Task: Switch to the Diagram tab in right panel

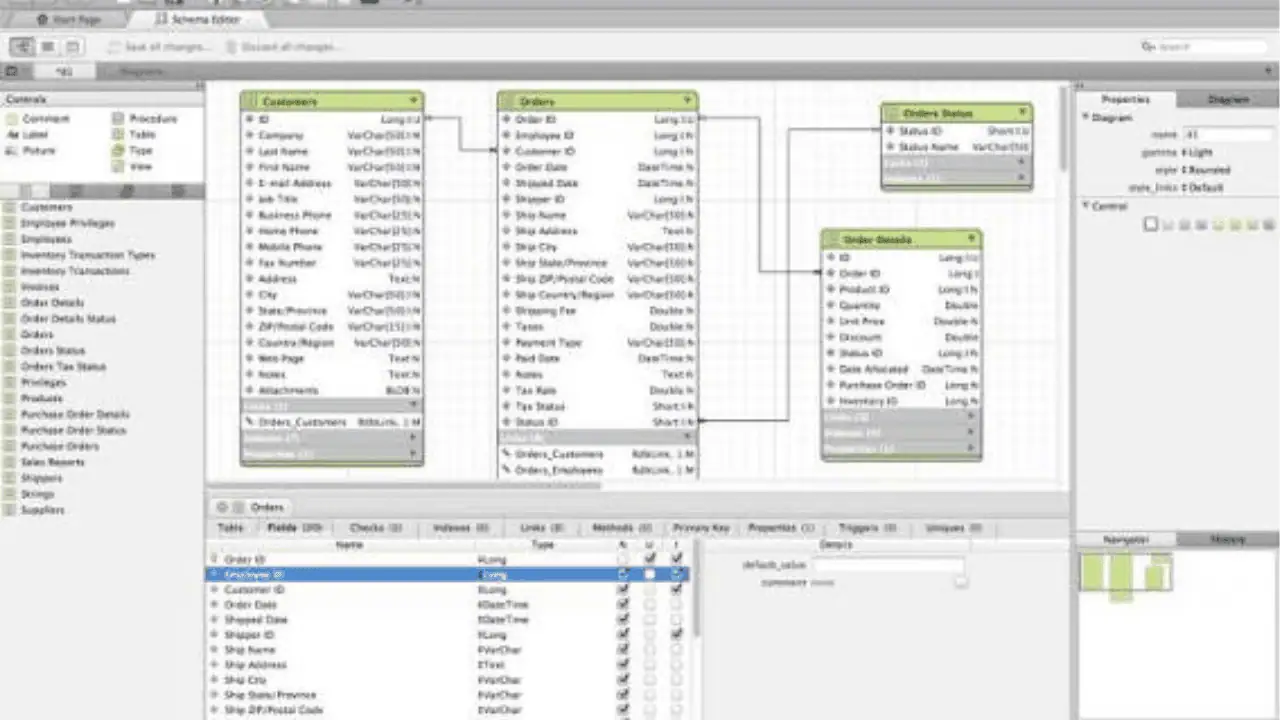Action: pos(1227,99)
